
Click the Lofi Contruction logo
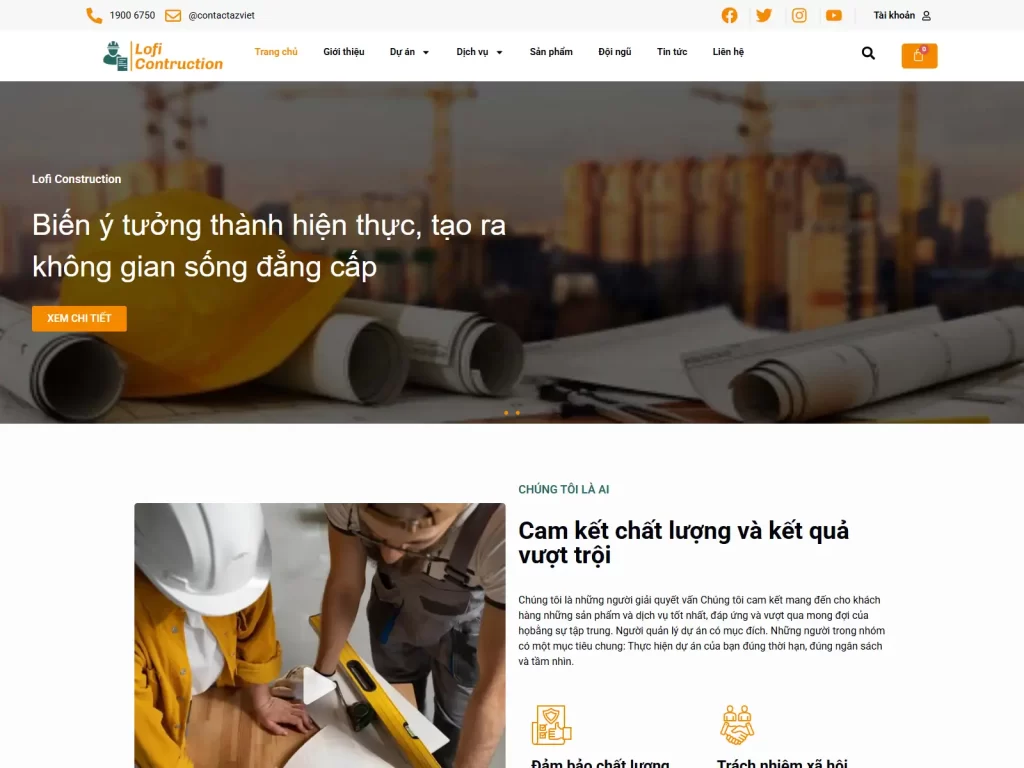click(x=163, y=56)
